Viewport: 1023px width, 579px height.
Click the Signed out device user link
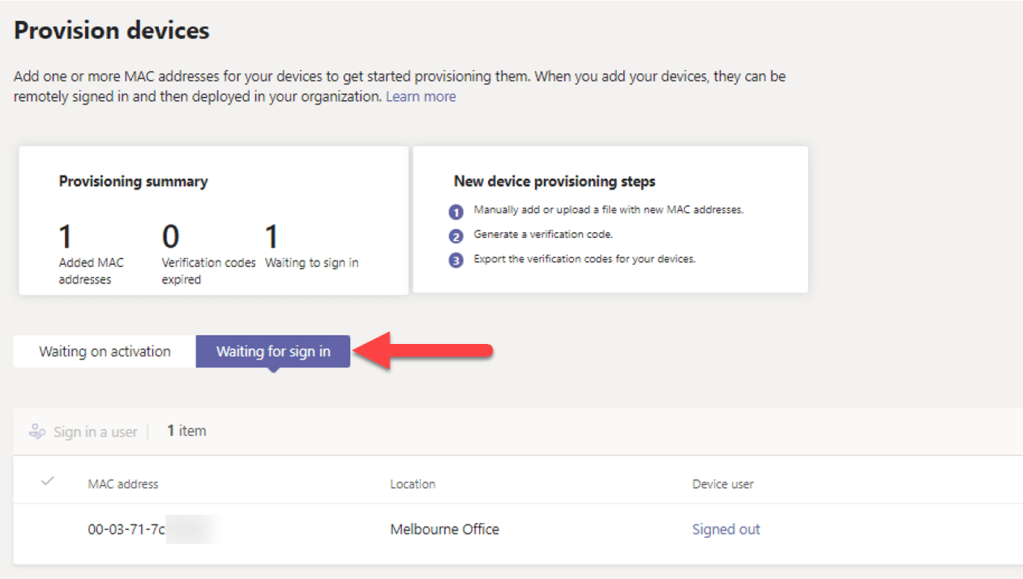pyautogui.click(x=726, y=529)
